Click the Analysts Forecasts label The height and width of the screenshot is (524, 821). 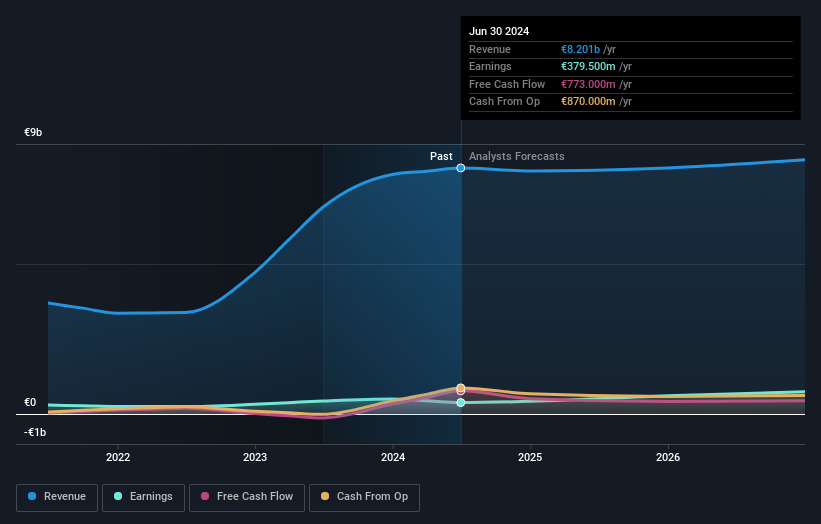point(517,157)
